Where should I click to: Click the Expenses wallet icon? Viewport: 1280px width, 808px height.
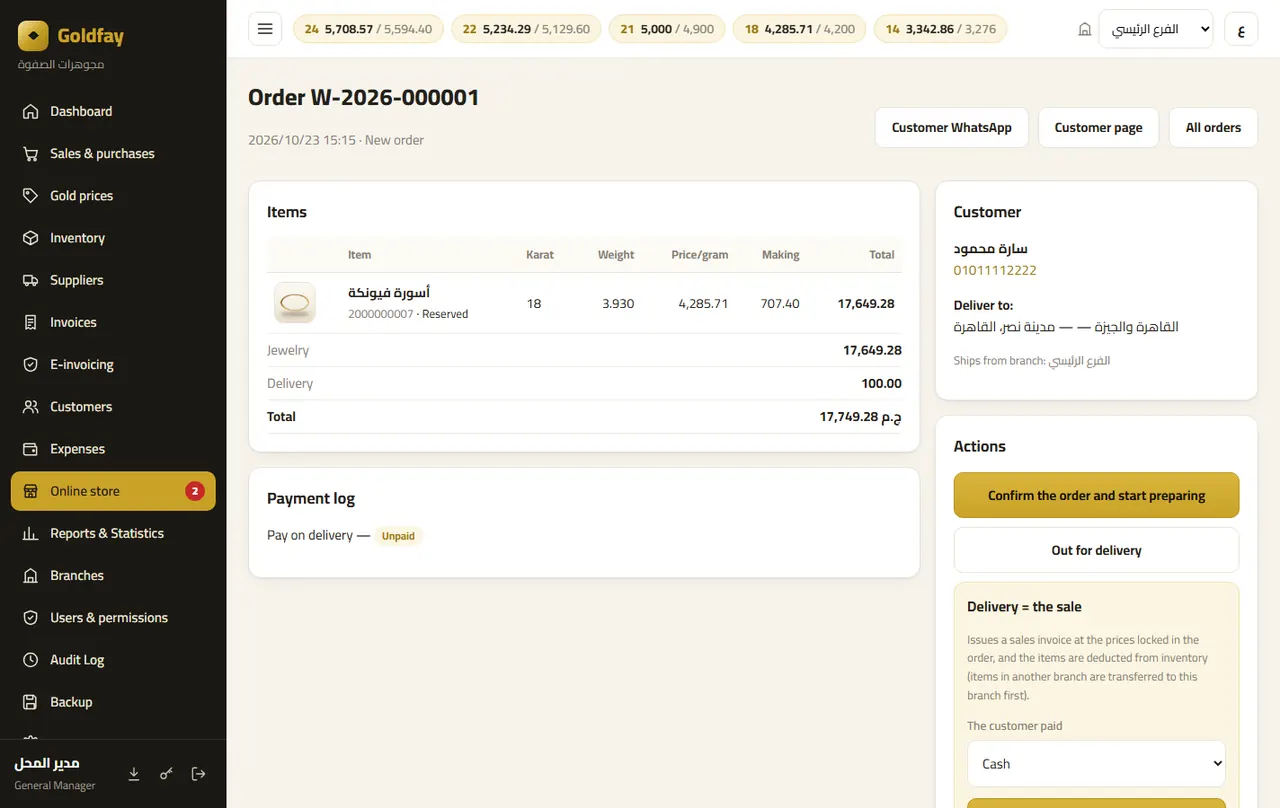(31, 449)
